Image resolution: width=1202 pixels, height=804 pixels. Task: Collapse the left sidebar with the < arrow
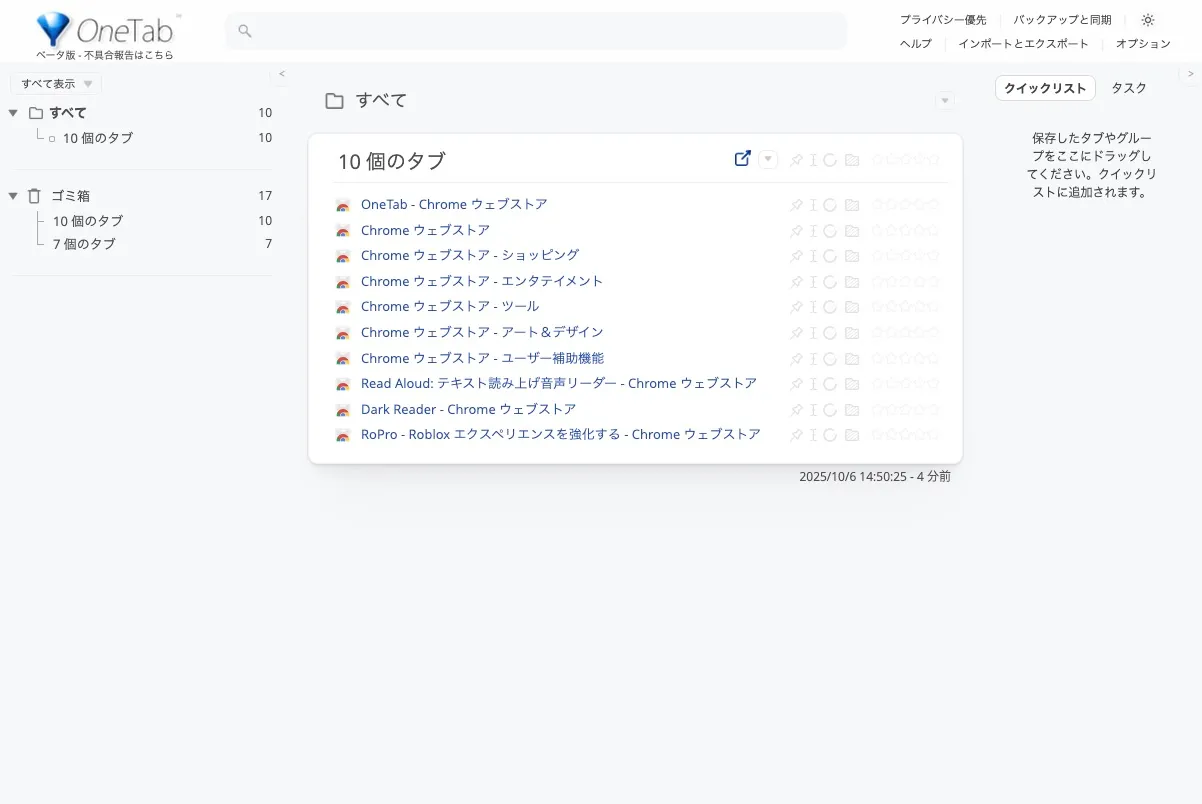pos(282,74)
